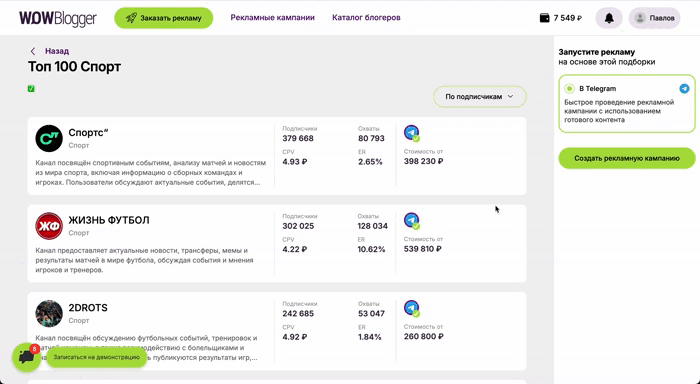700x384 pixels.
Task: Click 2DROTS price 260 800 ₽
Action: coord(423,336)
